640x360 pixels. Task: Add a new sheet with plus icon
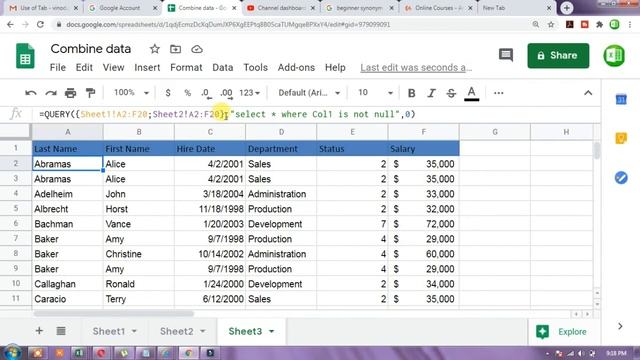(39, 331)
